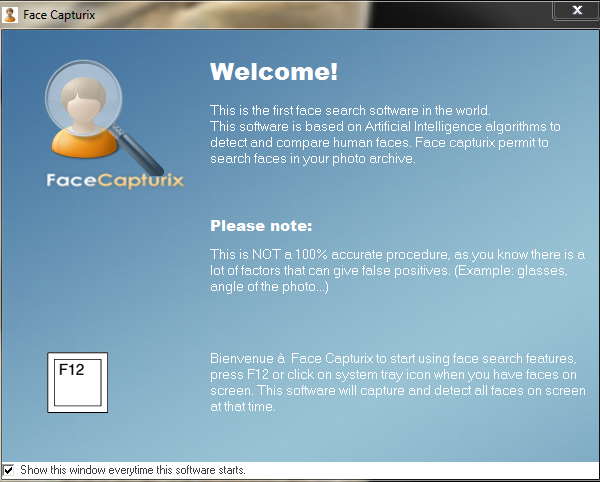Screen dimensions: 600x482
Task: Uncheck 'Show this window everytime this software starts'
Action: (x=8, y=470)
